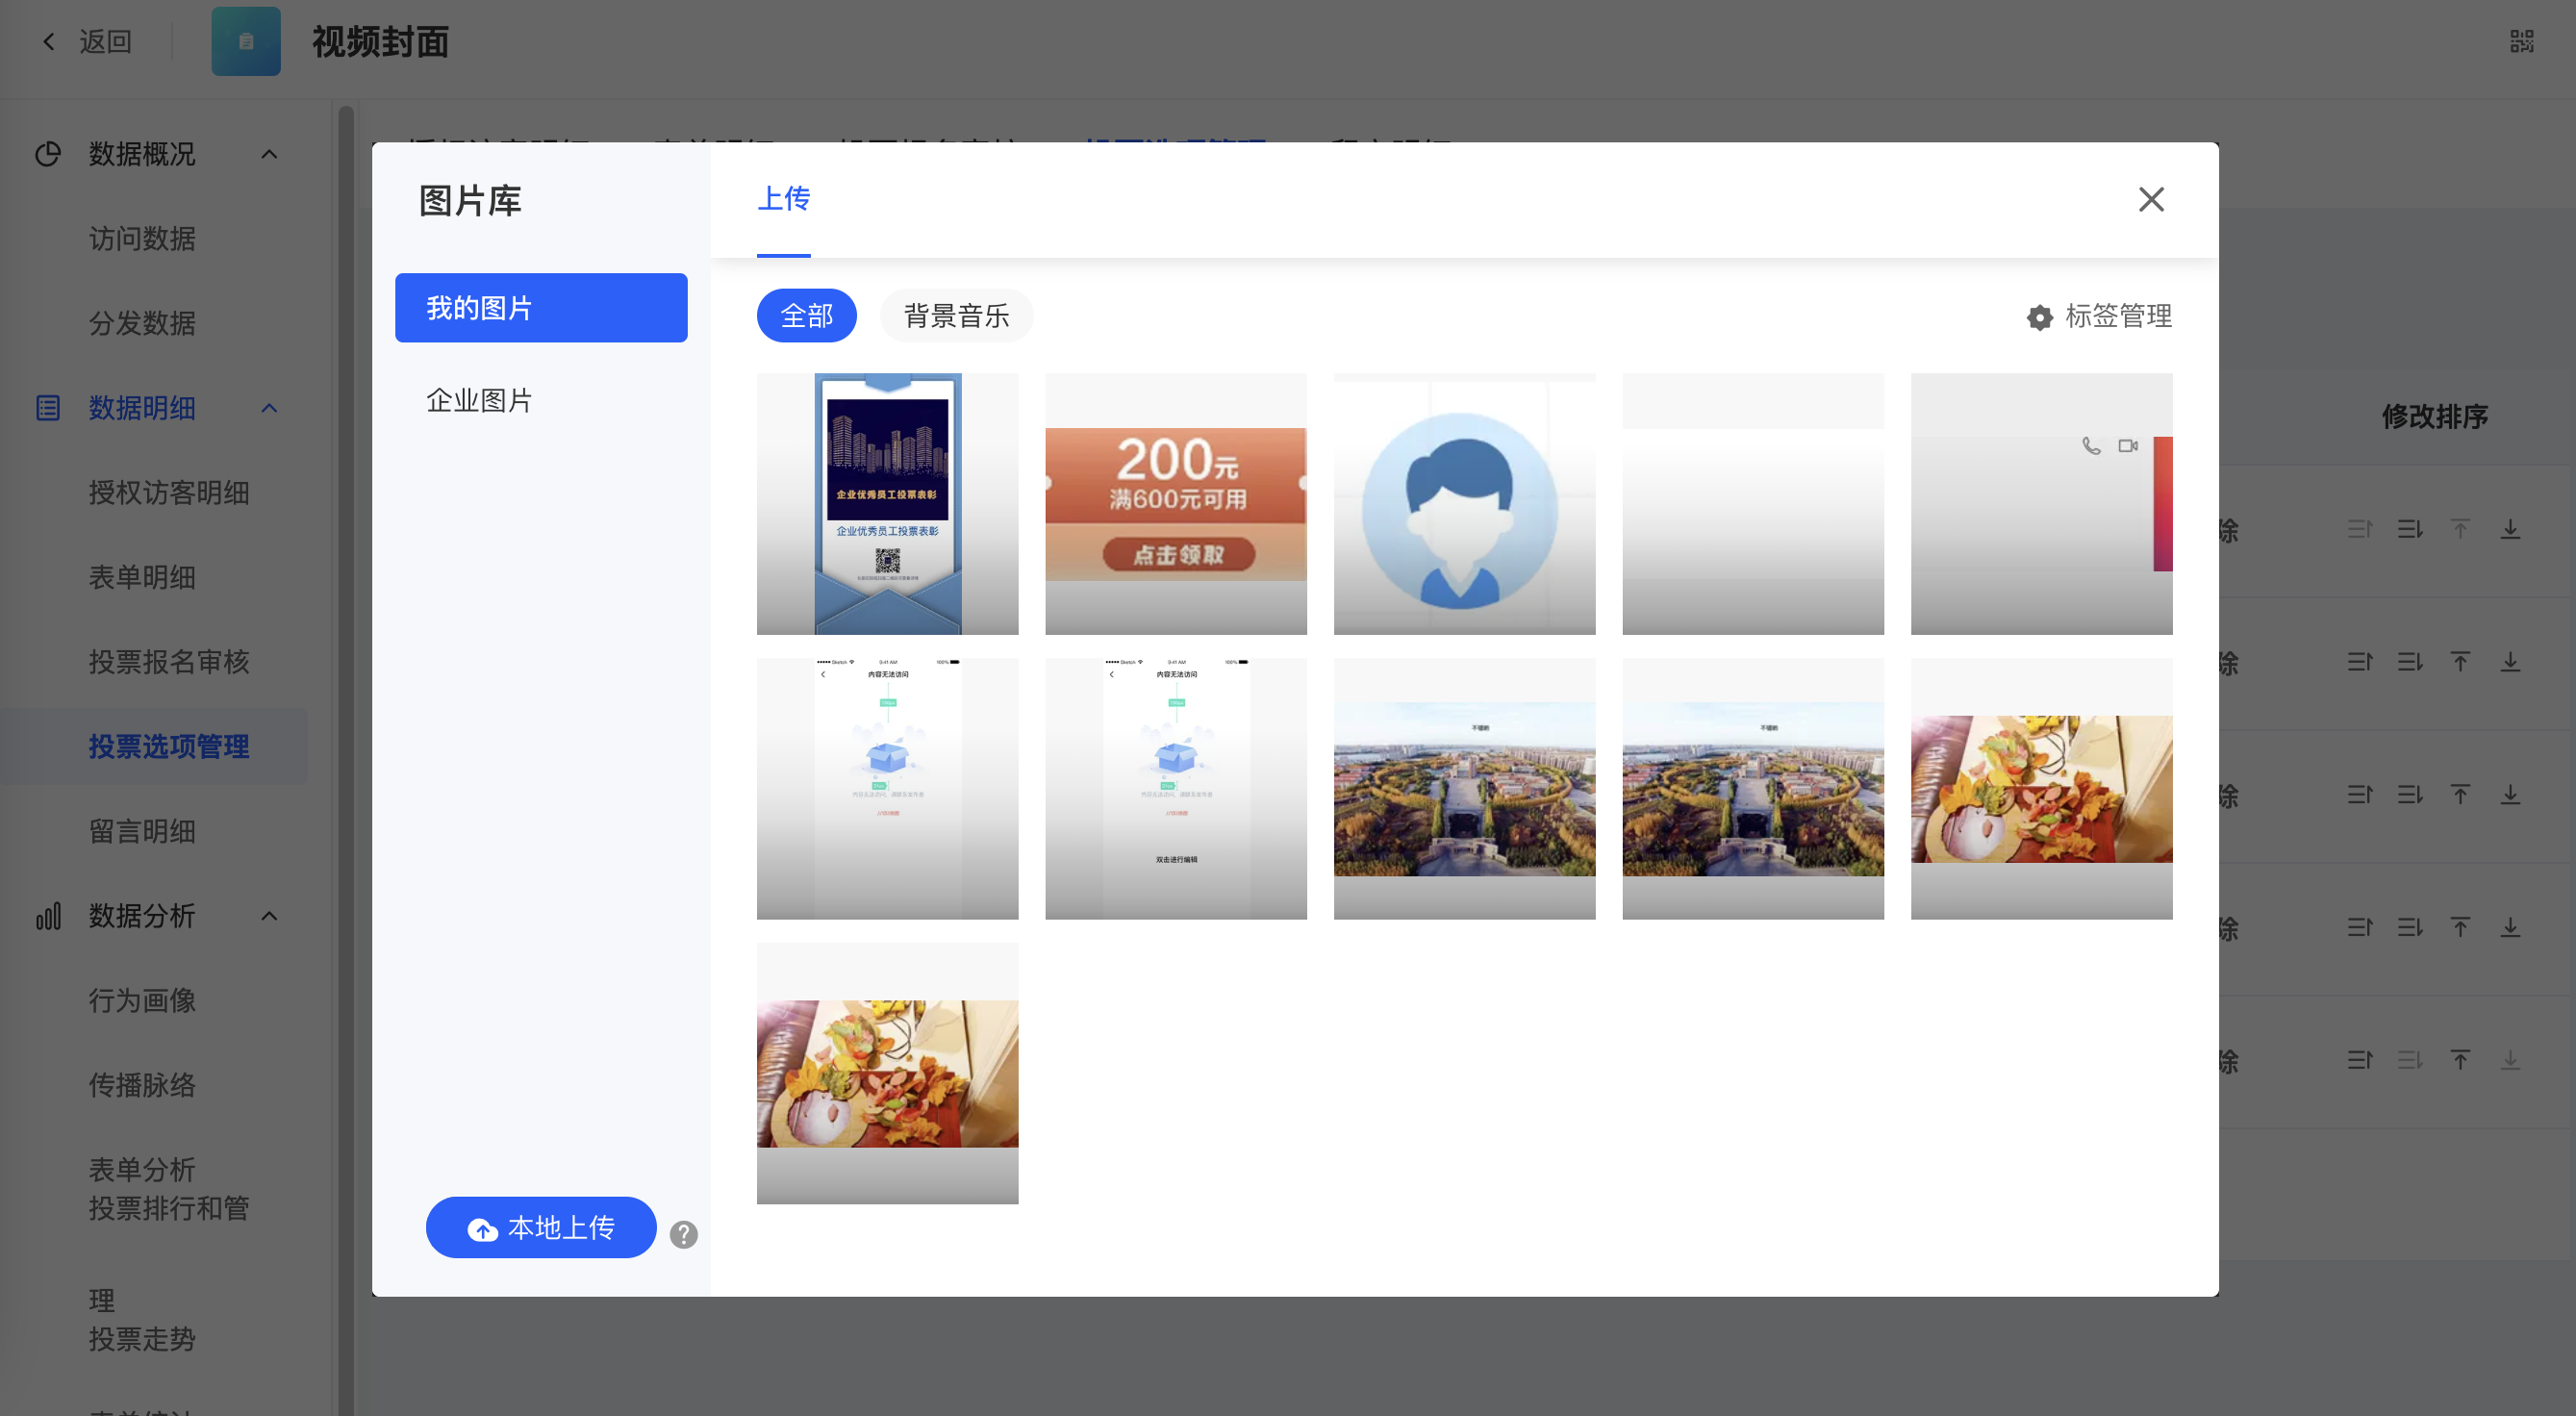
Task: Open 行为画像 in sidebar
Action: tap(142, 1000)
